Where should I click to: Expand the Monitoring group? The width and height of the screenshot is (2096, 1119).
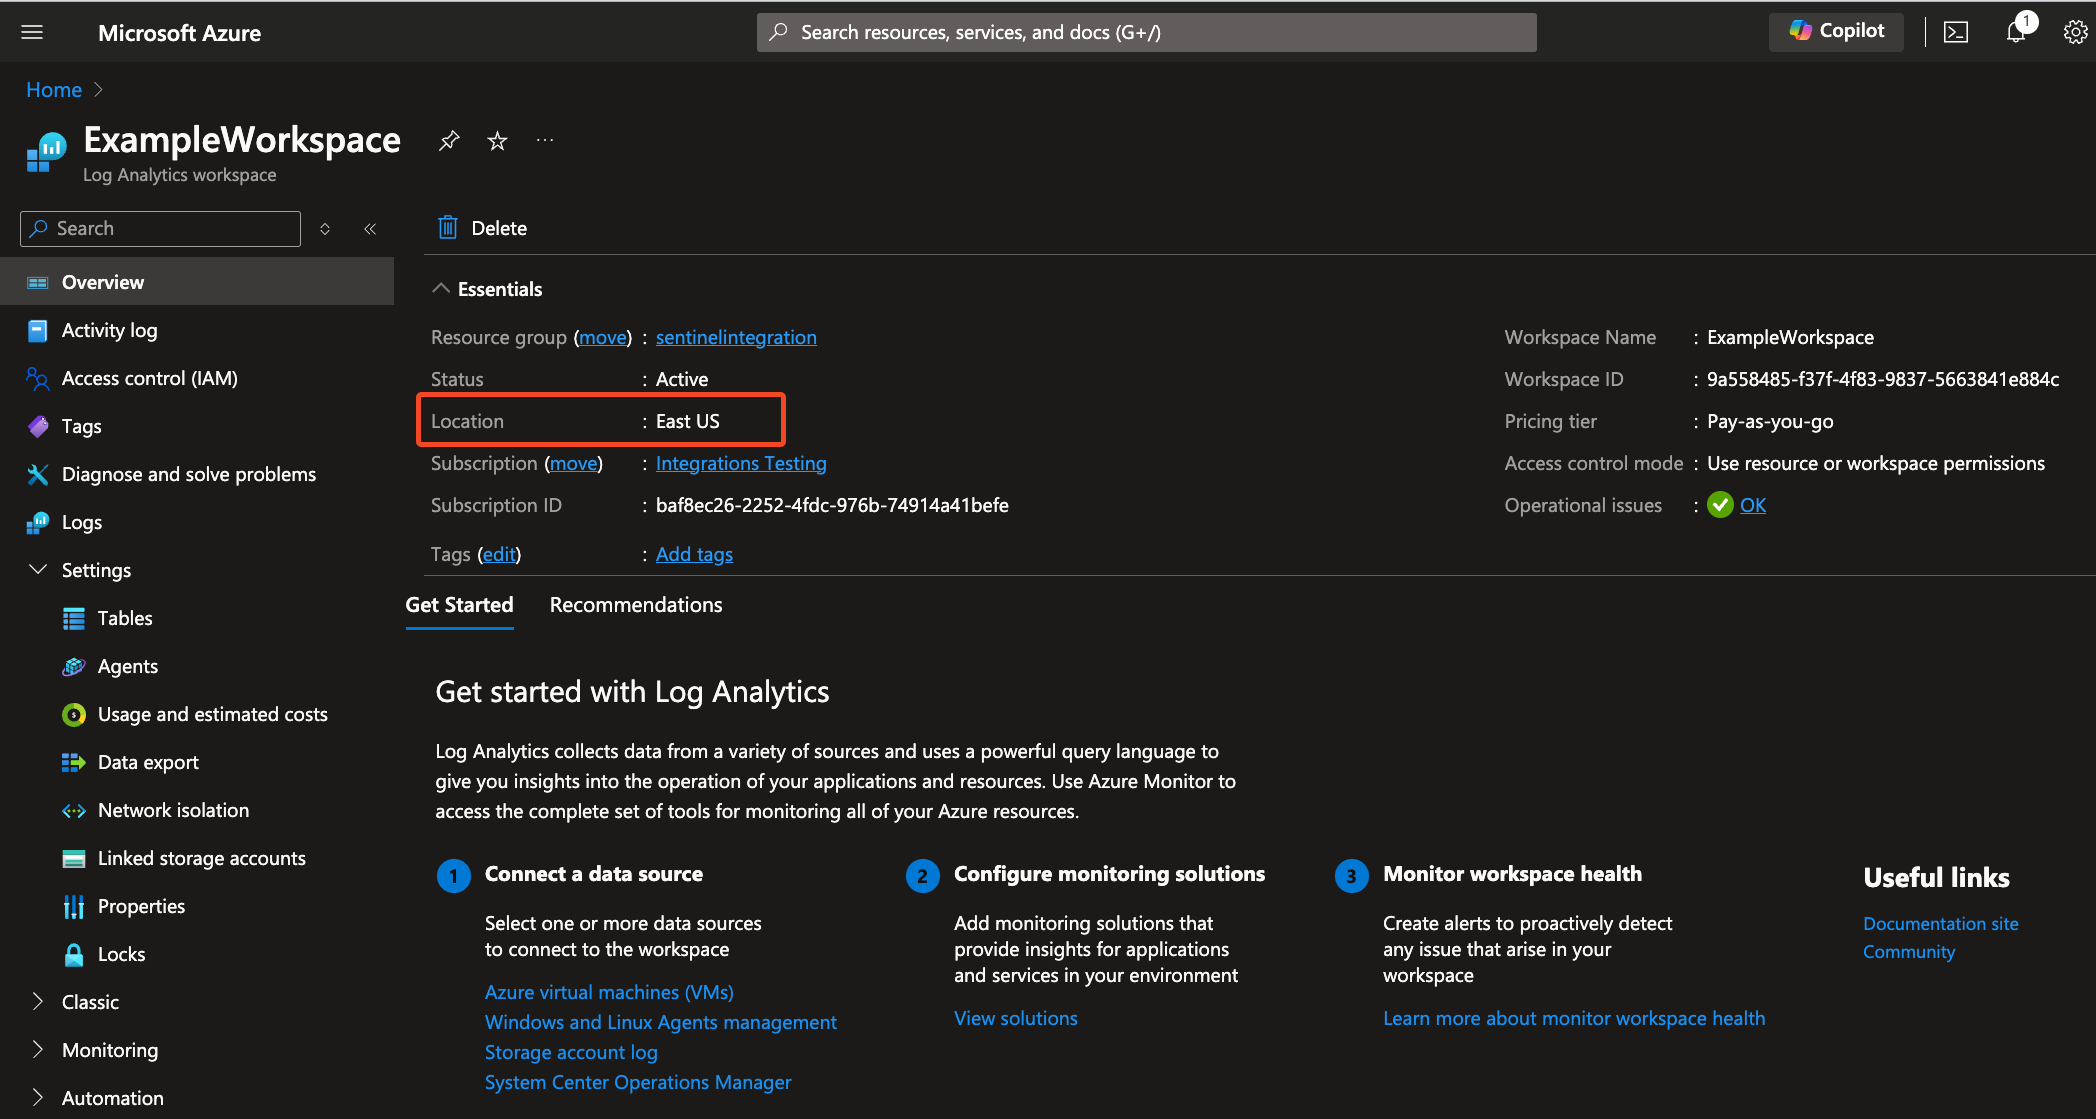[38, 1049]
